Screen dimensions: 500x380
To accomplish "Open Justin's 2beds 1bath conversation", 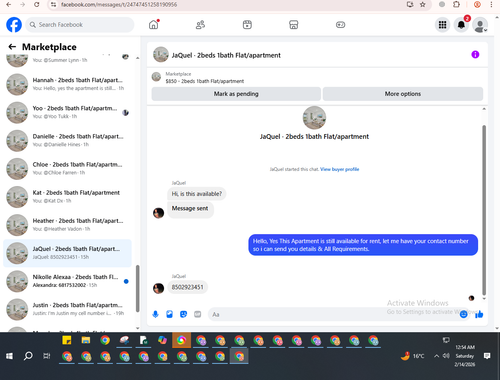I will pyautogui.click(x=68, y=309).
